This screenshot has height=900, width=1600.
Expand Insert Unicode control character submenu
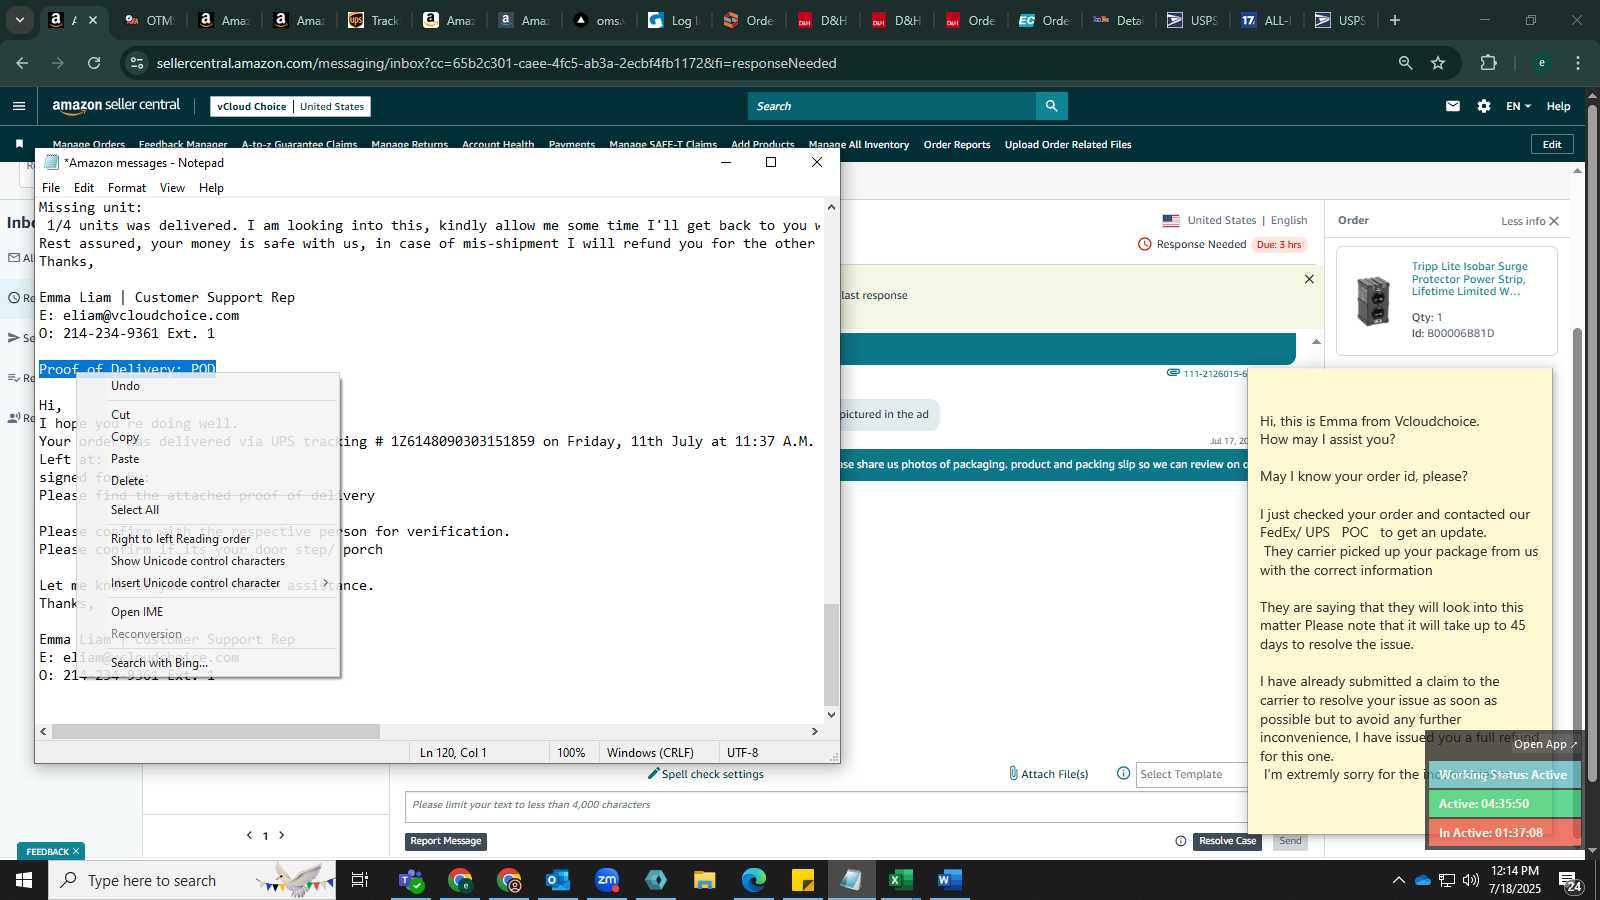tap(209, 583)
